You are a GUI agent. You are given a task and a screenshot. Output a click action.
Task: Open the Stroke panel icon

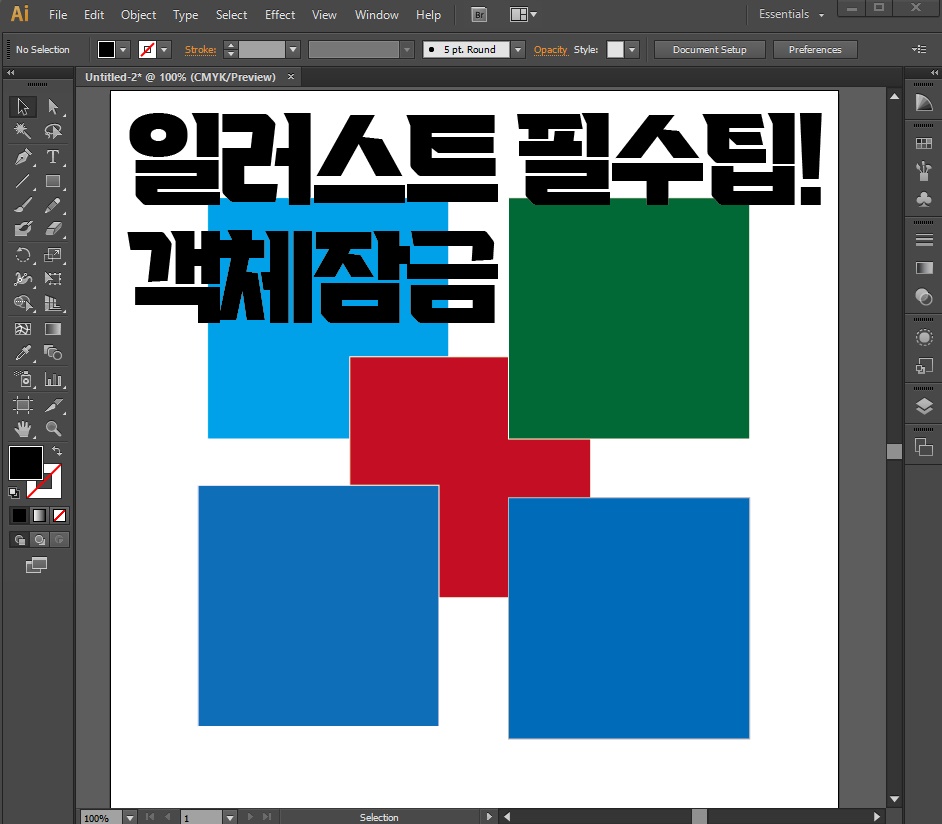[x=924, y=240]
